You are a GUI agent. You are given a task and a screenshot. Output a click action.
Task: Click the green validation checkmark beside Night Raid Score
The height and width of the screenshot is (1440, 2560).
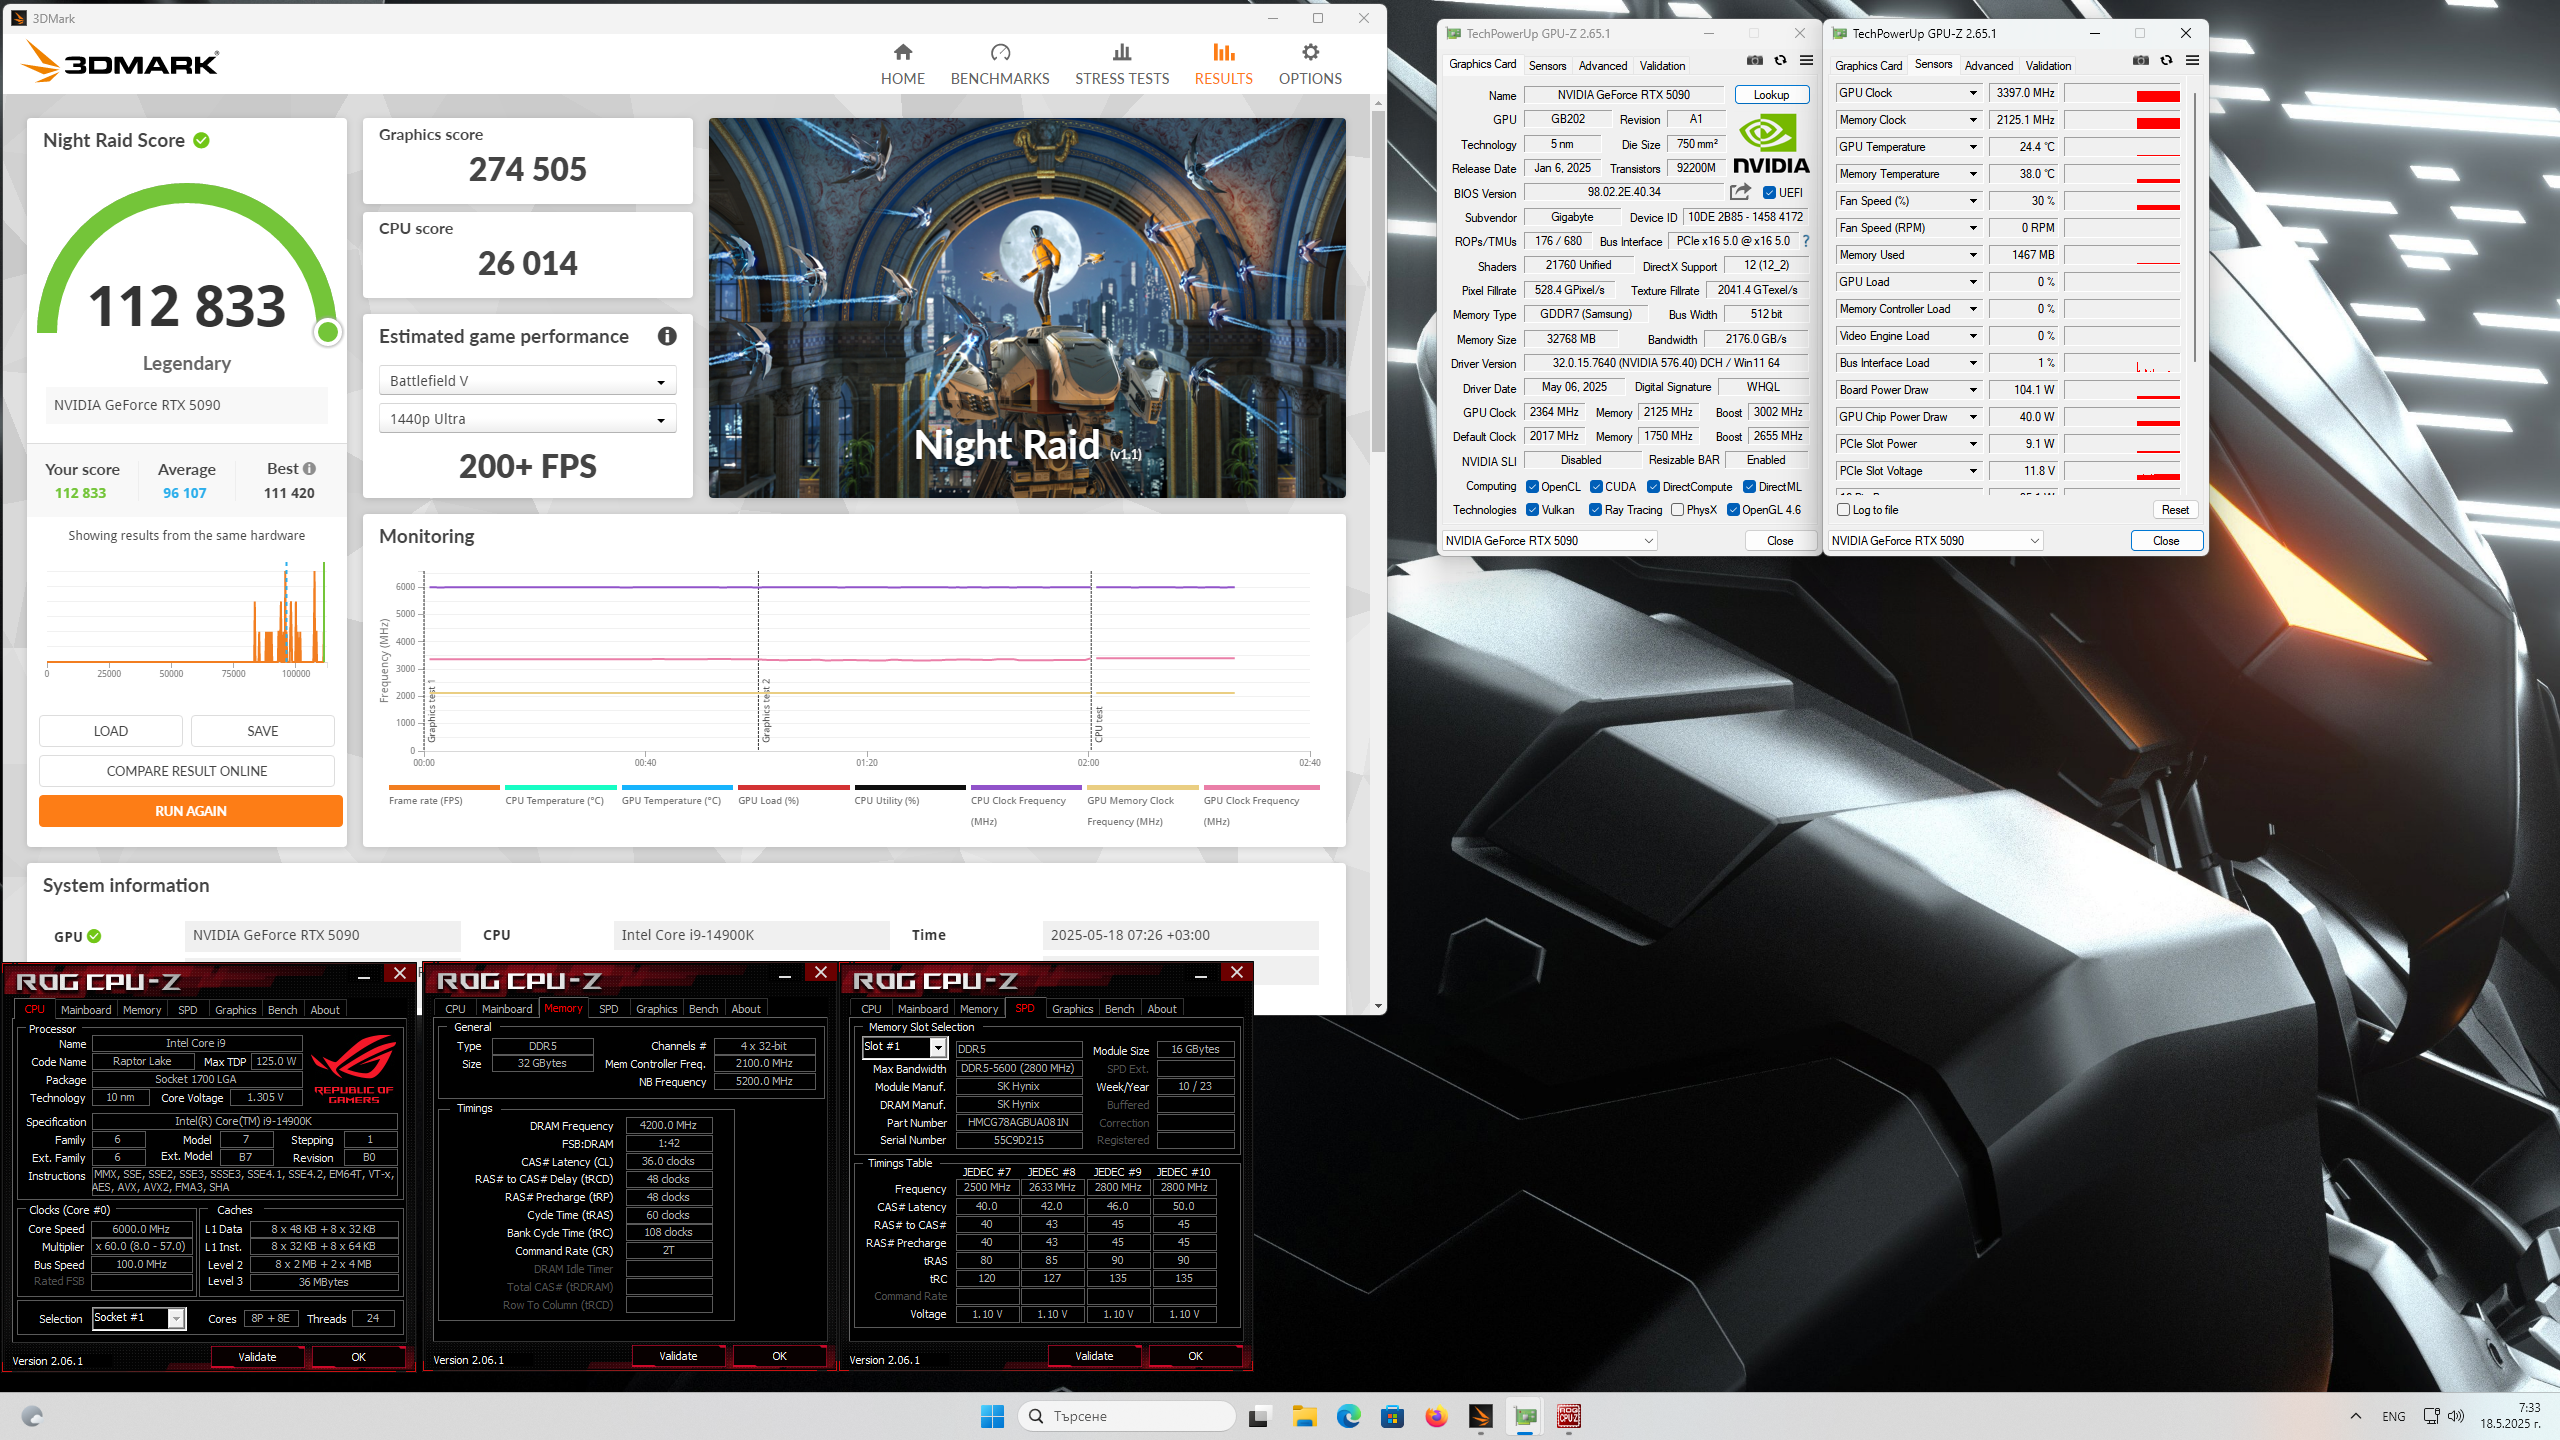(201, 140)
